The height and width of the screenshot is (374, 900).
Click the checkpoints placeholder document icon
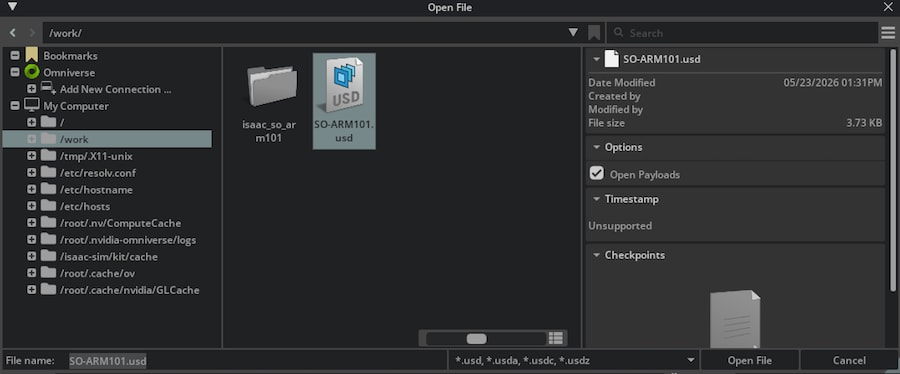(x=735, y=319)
